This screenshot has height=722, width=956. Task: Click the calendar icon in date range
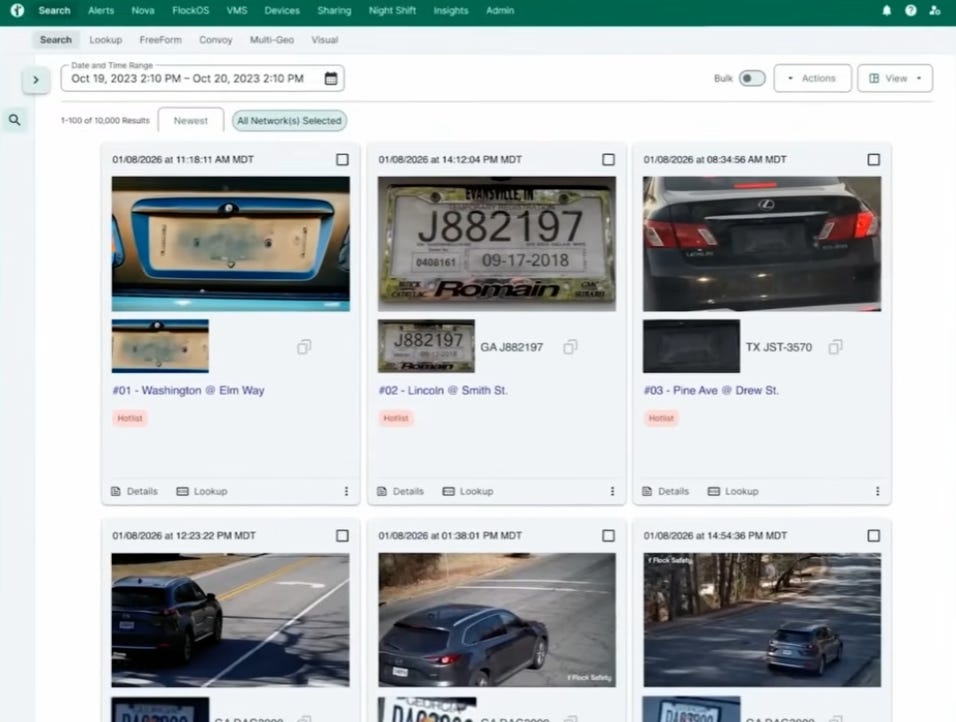click(x=330, y=78)
